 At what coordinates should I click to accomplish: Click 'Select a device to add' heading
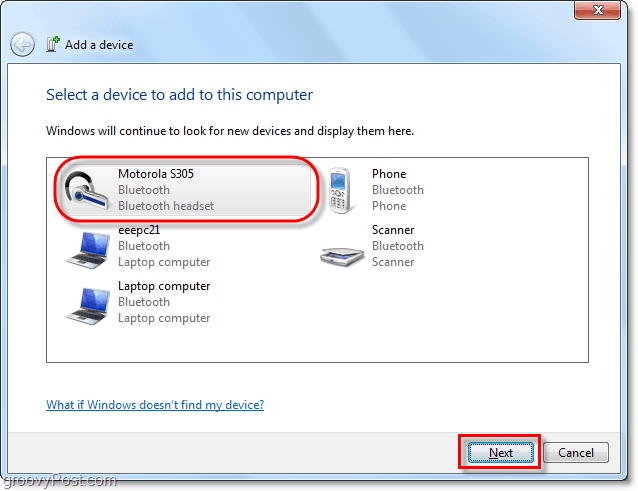click(x=179, y=95)
